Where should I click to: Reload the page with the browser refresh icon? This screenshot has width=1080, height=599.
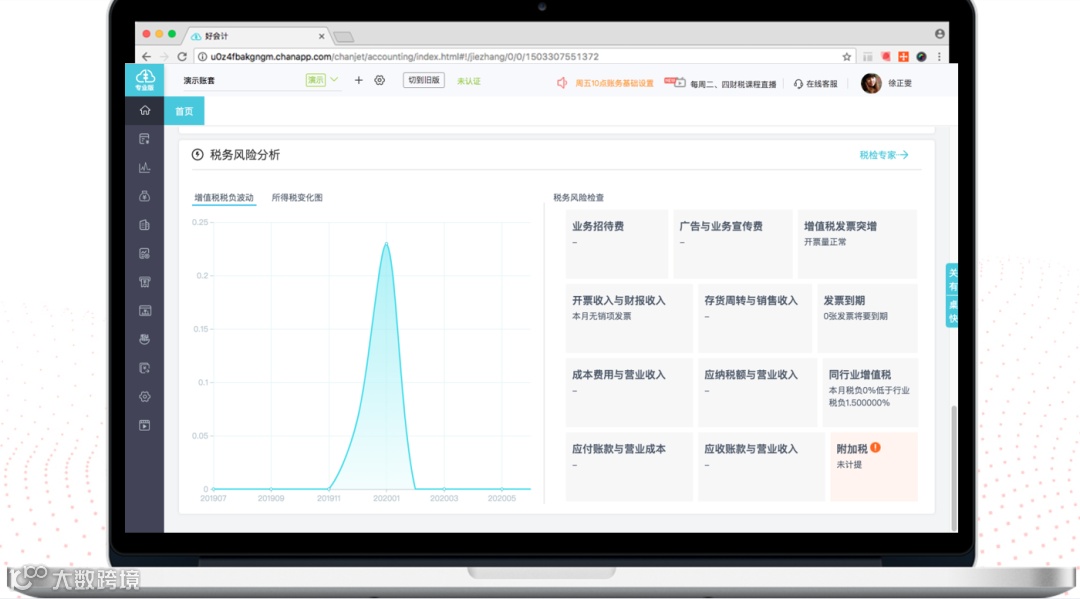point(182,56)
